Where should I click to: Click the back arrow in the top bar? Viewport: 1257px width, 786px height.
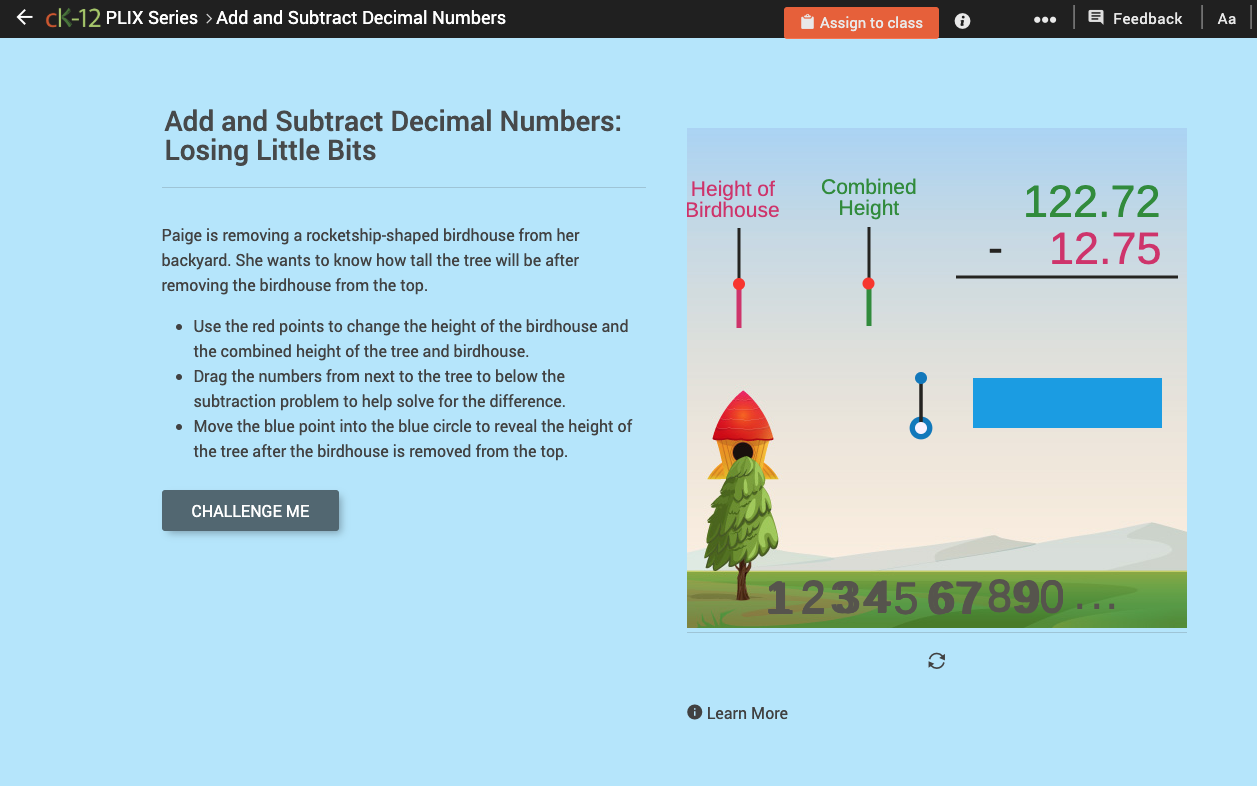point(24,17)
